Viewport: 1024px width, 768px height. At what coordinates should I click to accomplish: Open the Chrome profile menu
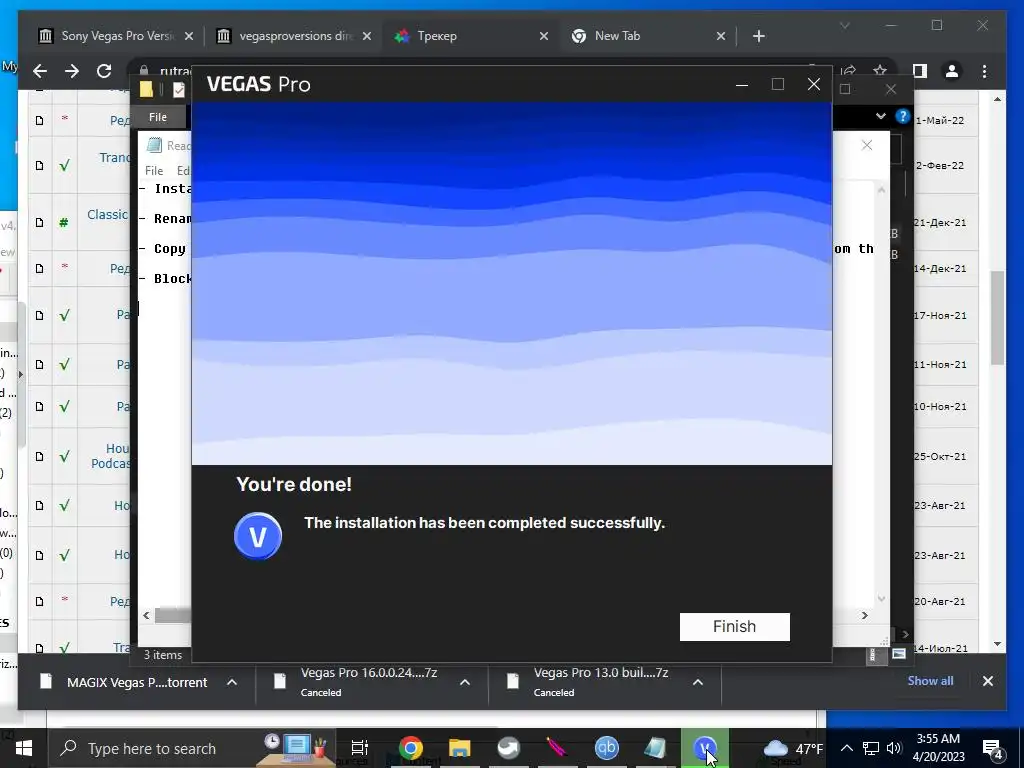pyautogui.click(x=952, y=71)
